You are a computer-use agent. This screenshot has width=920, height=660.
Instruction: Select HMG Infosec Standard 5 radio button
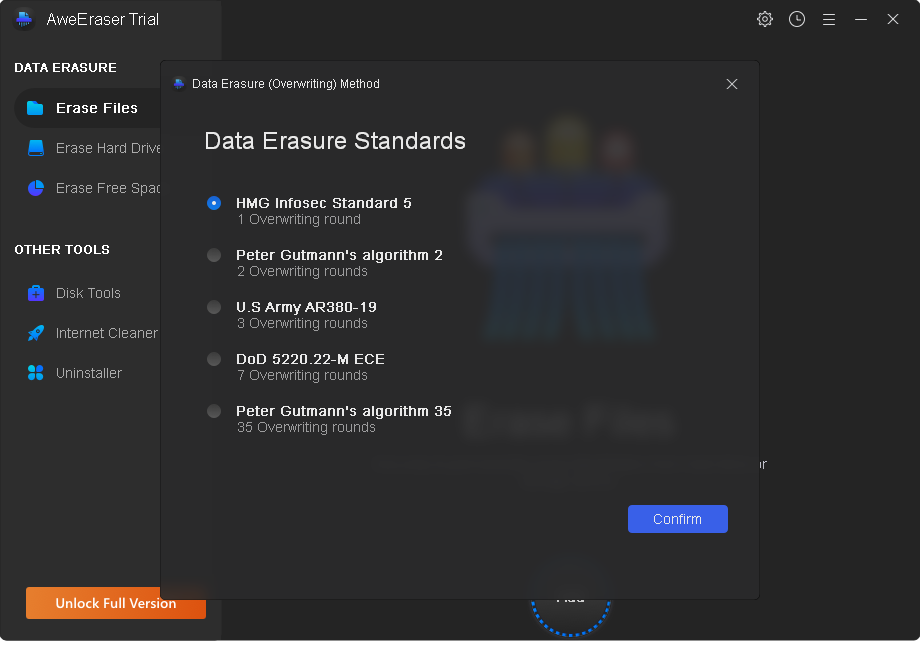[214, 203]
